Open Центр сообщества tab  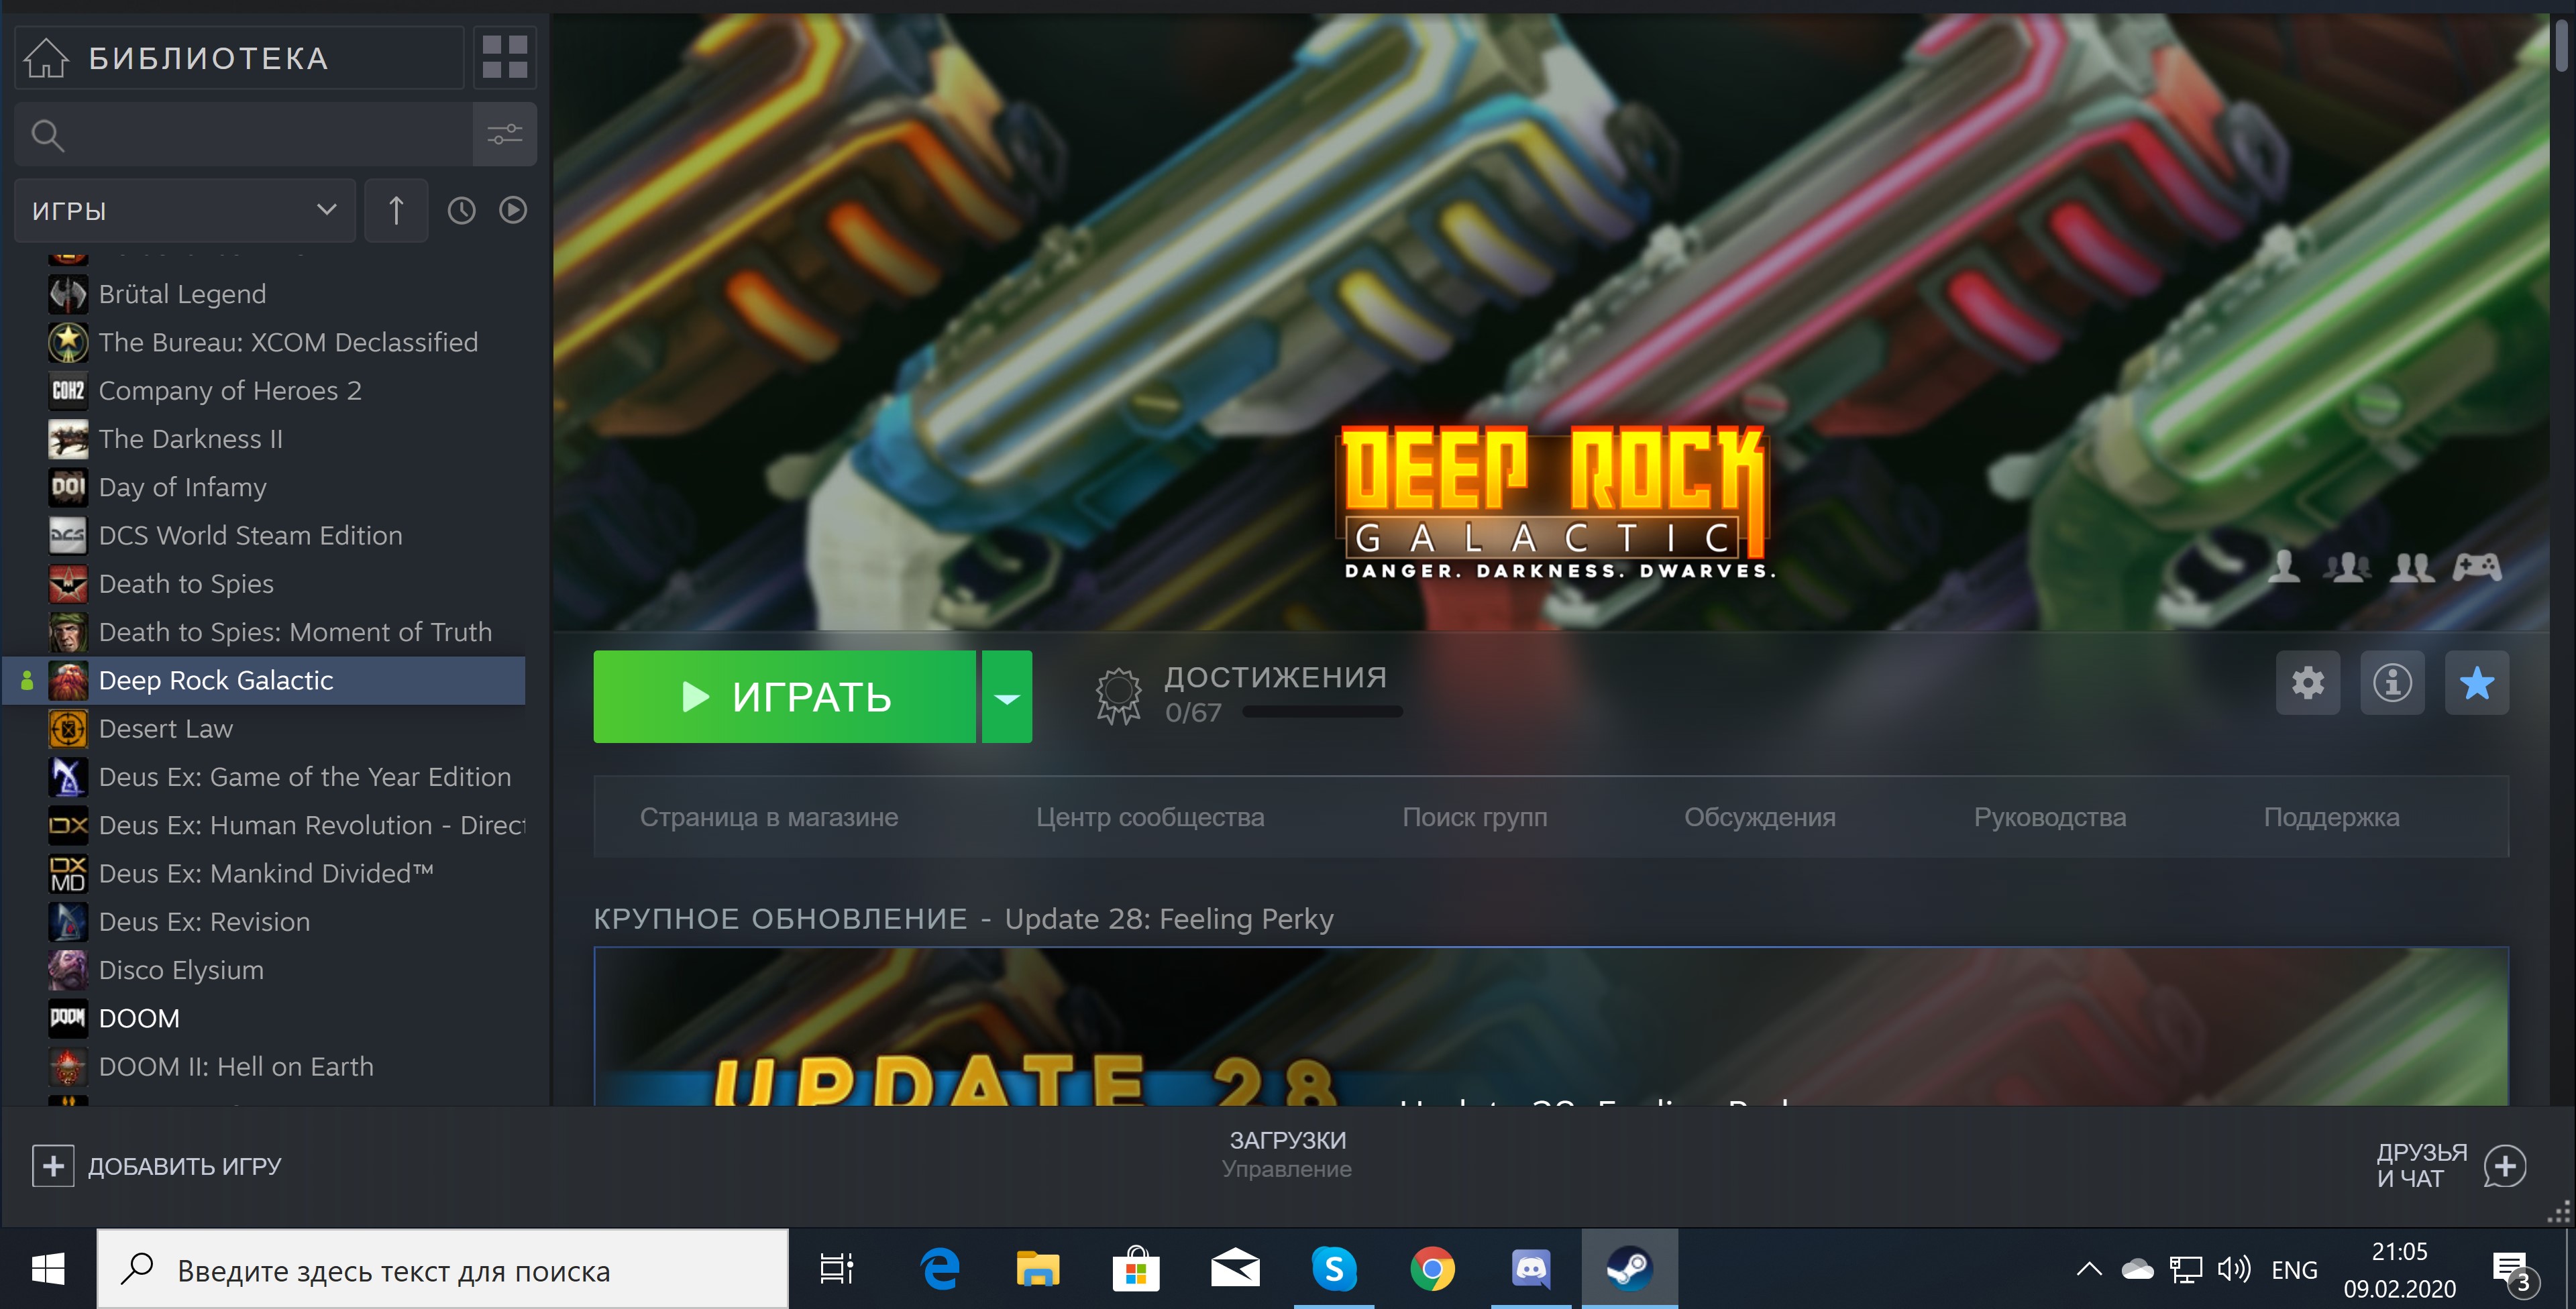[x=1150, y=817]
